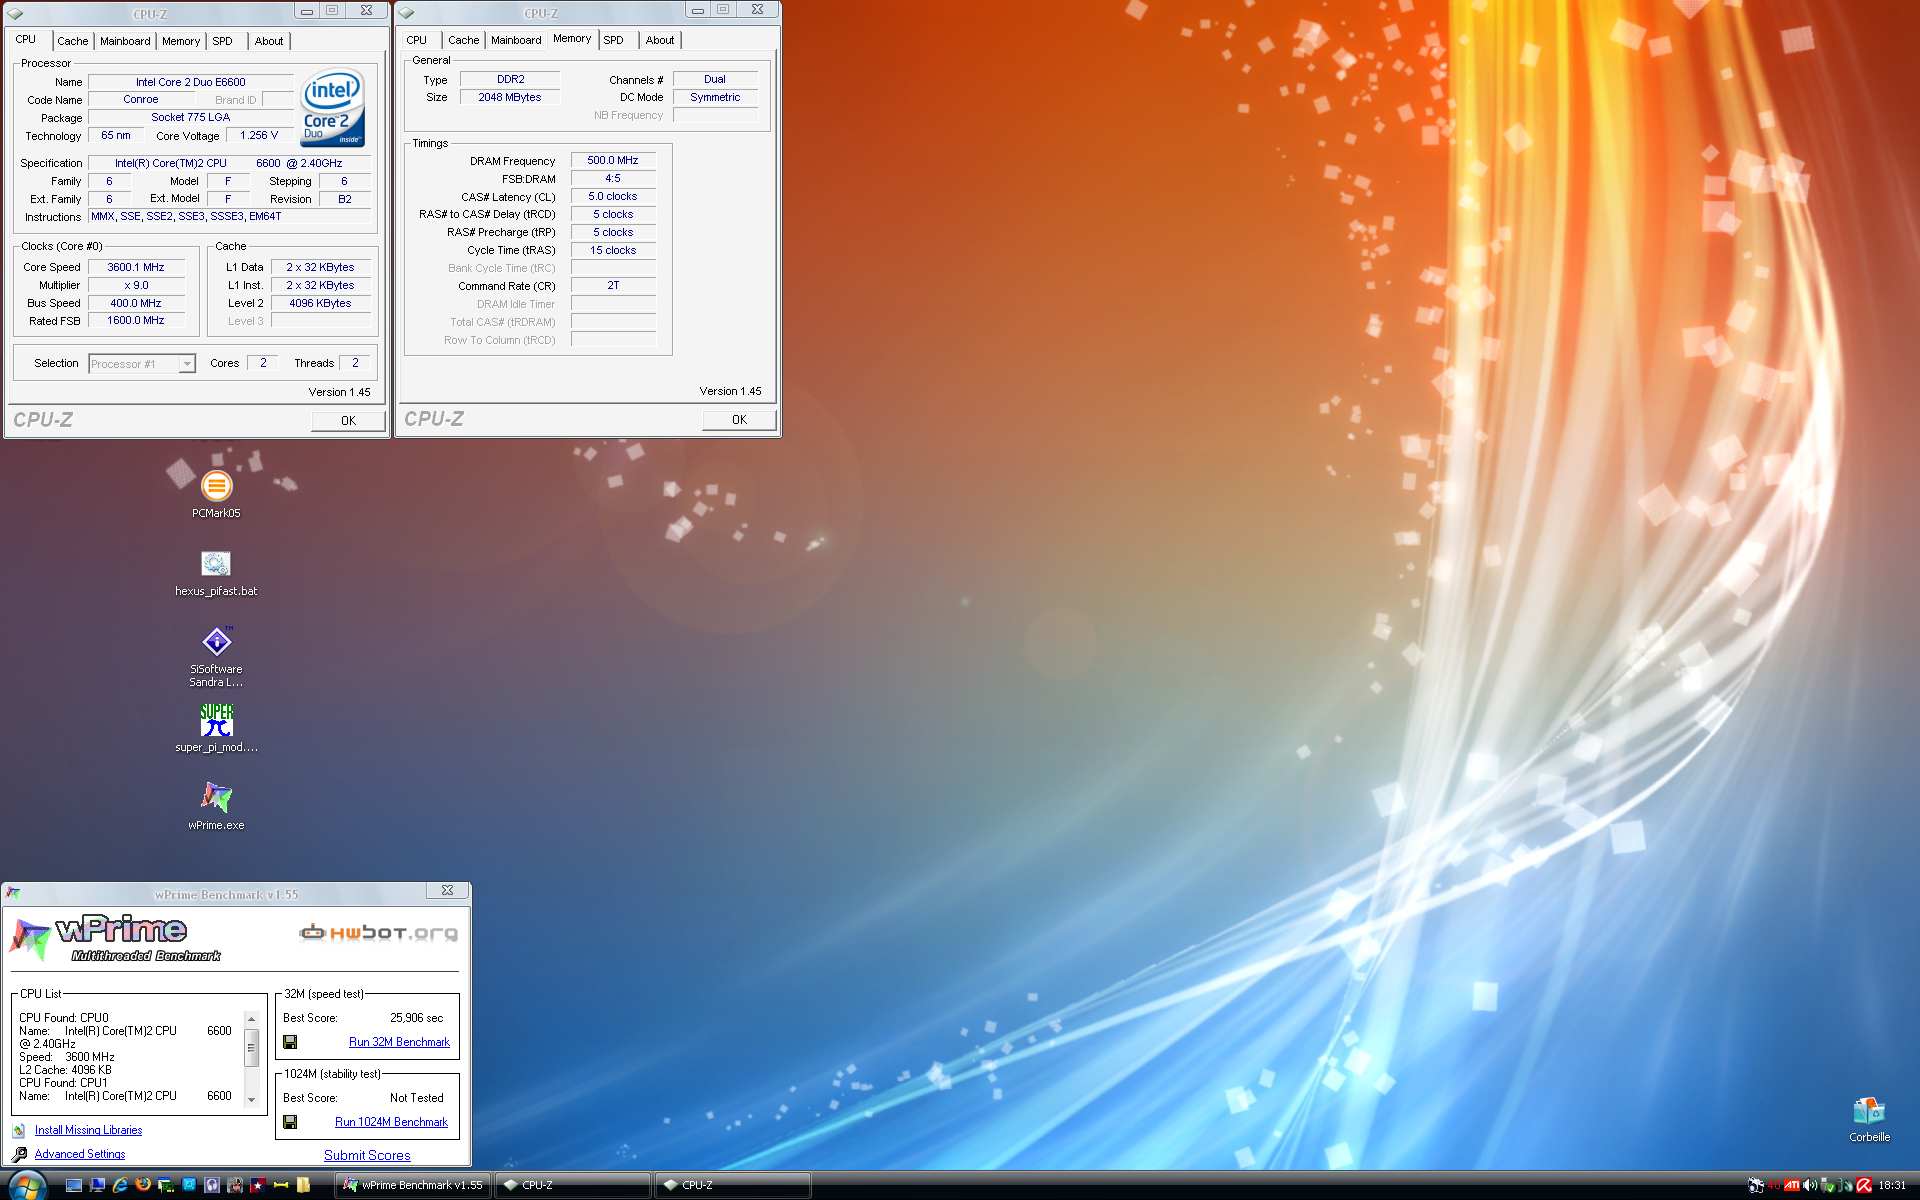Click OK in the right CPU-Z window
Image resolution: width=1920 pixels, height=1200 pixels.
click(739, 420)
